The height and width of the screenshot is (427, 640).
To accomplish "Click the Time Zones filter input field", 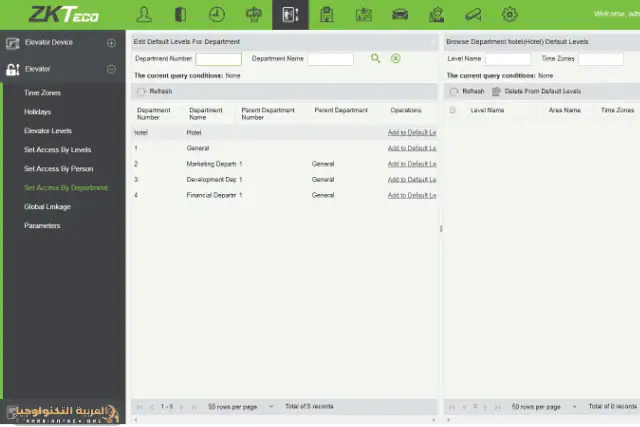I will [x=601, y=59].
